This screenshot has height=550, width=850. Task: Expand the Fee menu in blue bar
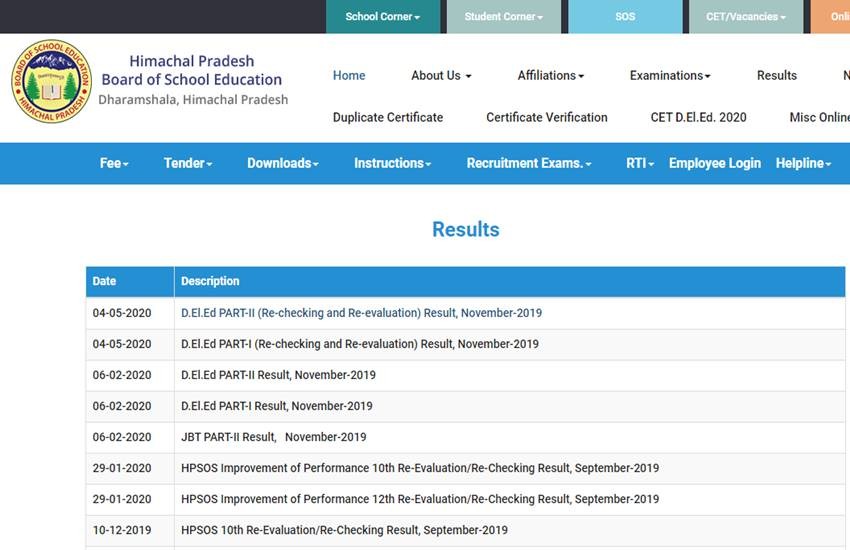click(114, 163)
